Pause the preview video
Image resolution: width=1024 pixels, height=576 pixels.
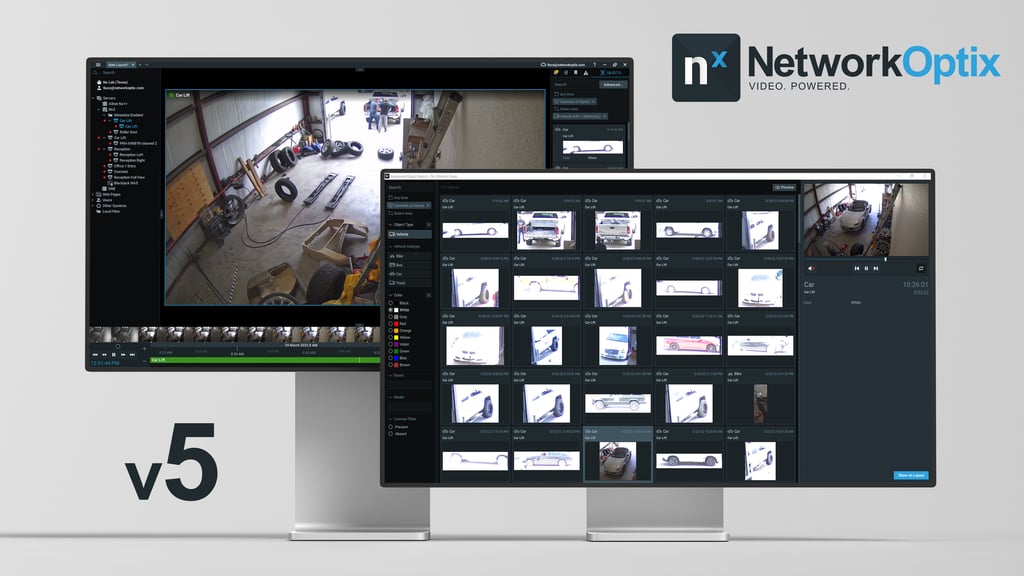[867, 268]
